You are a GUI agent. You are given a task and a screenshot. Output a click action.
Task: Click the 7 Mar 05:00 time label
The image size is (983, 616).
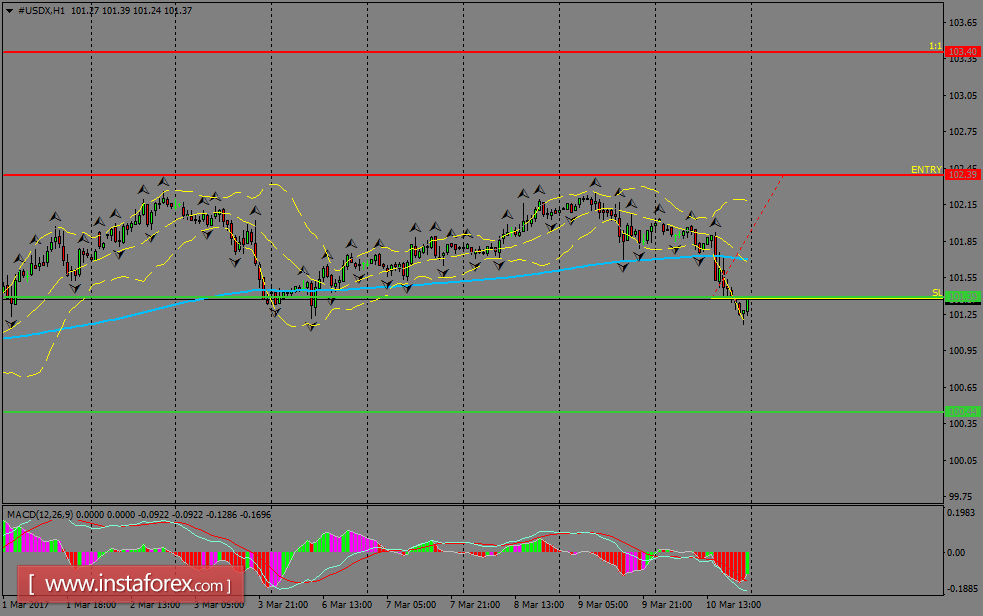411,605
